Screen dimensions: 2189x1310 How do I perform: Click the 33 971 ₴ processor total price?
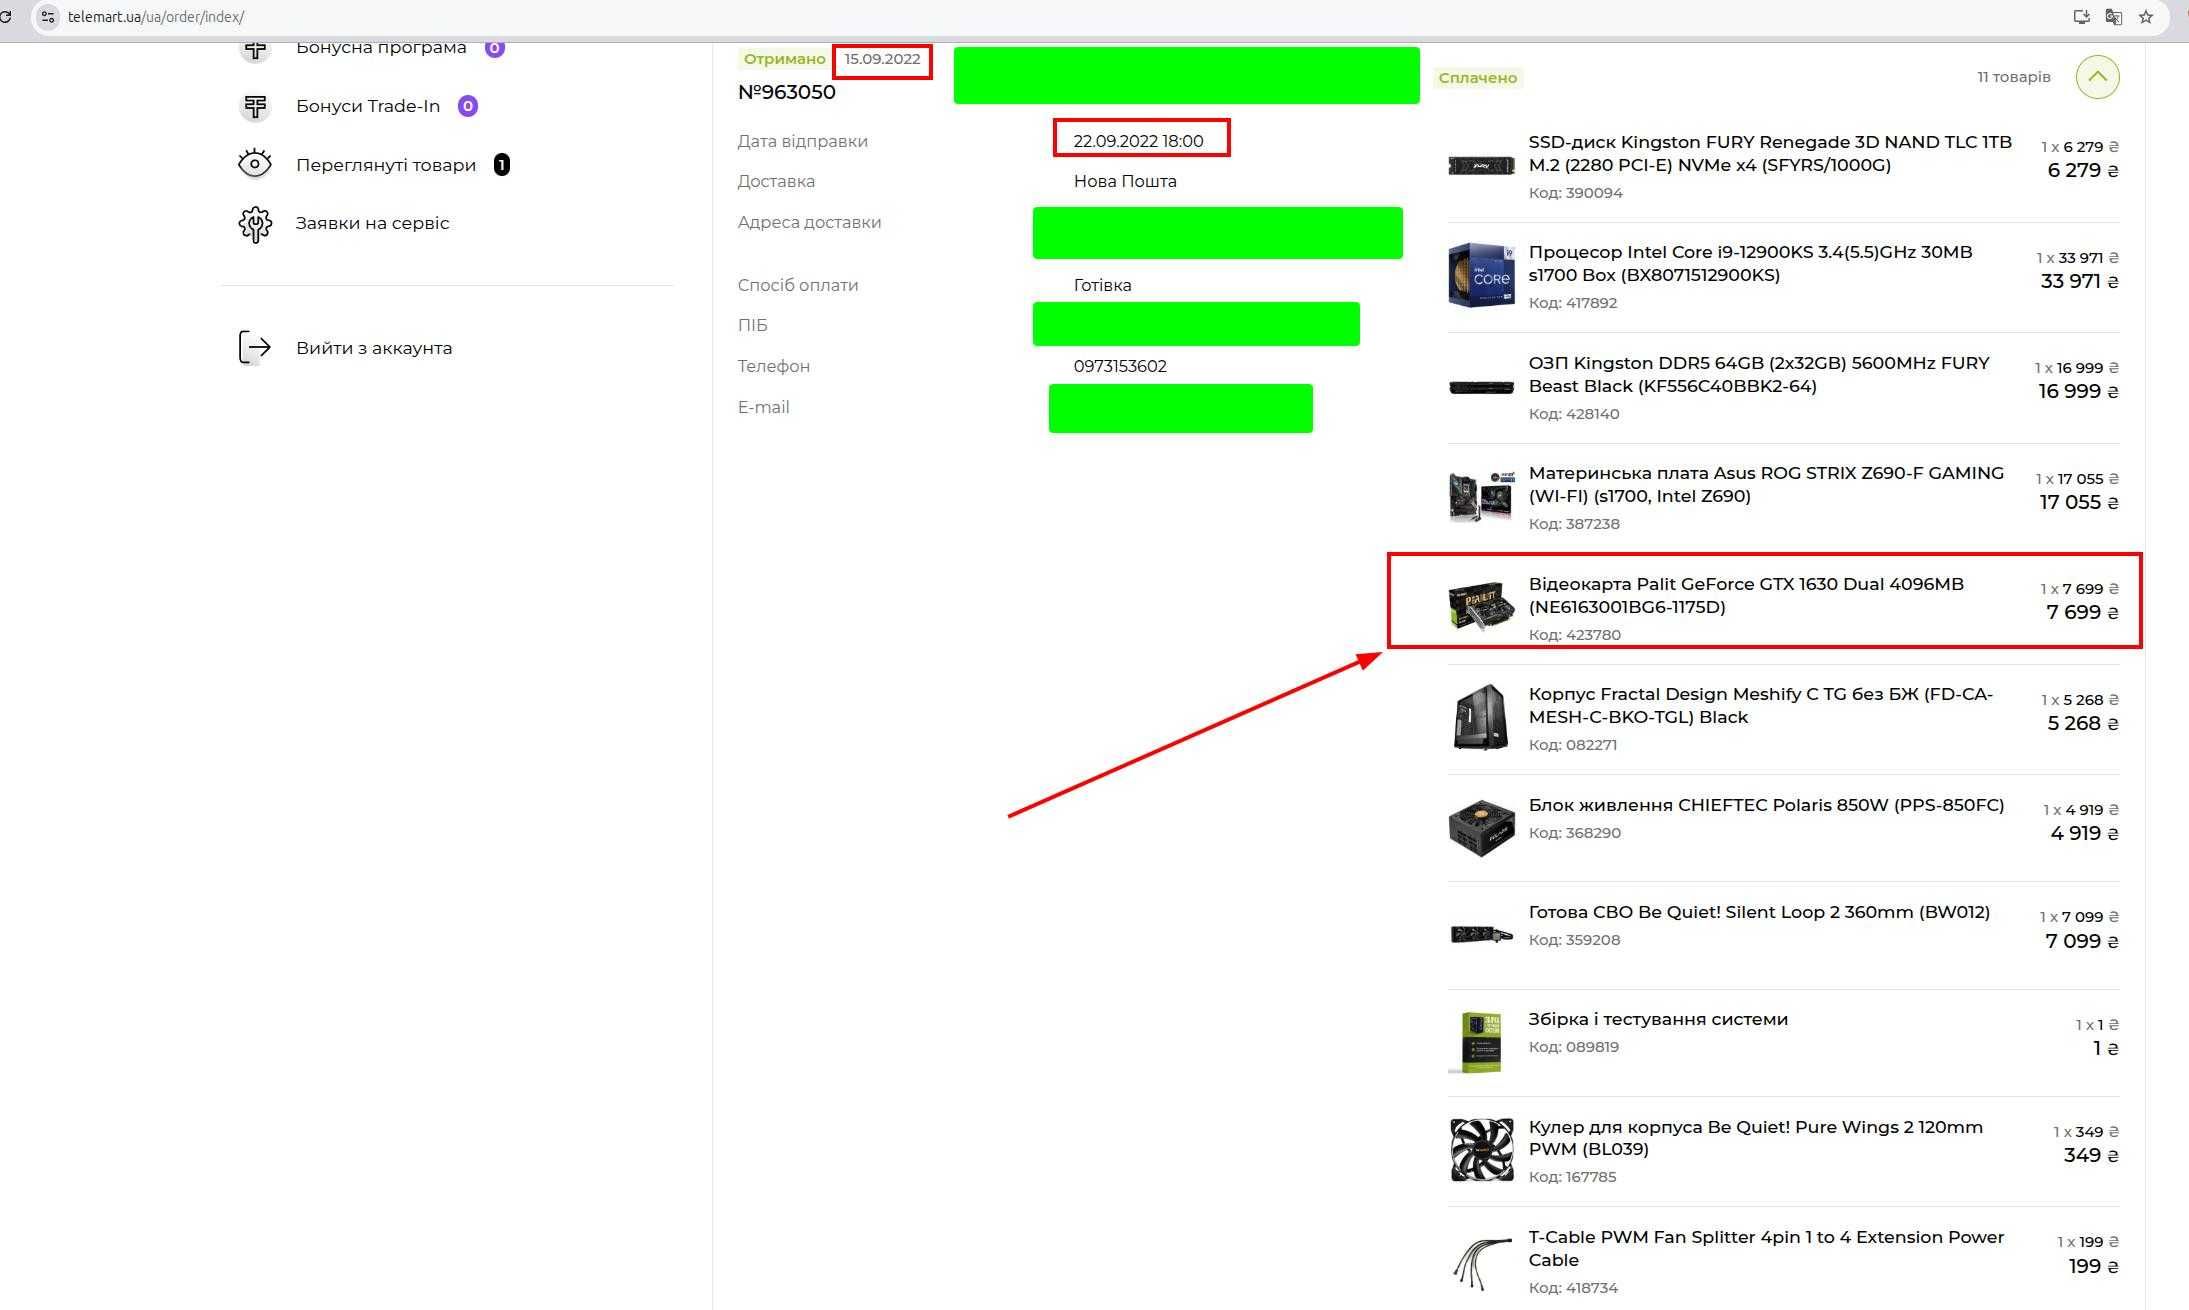pyautogui.click(x=2079, y=281)
